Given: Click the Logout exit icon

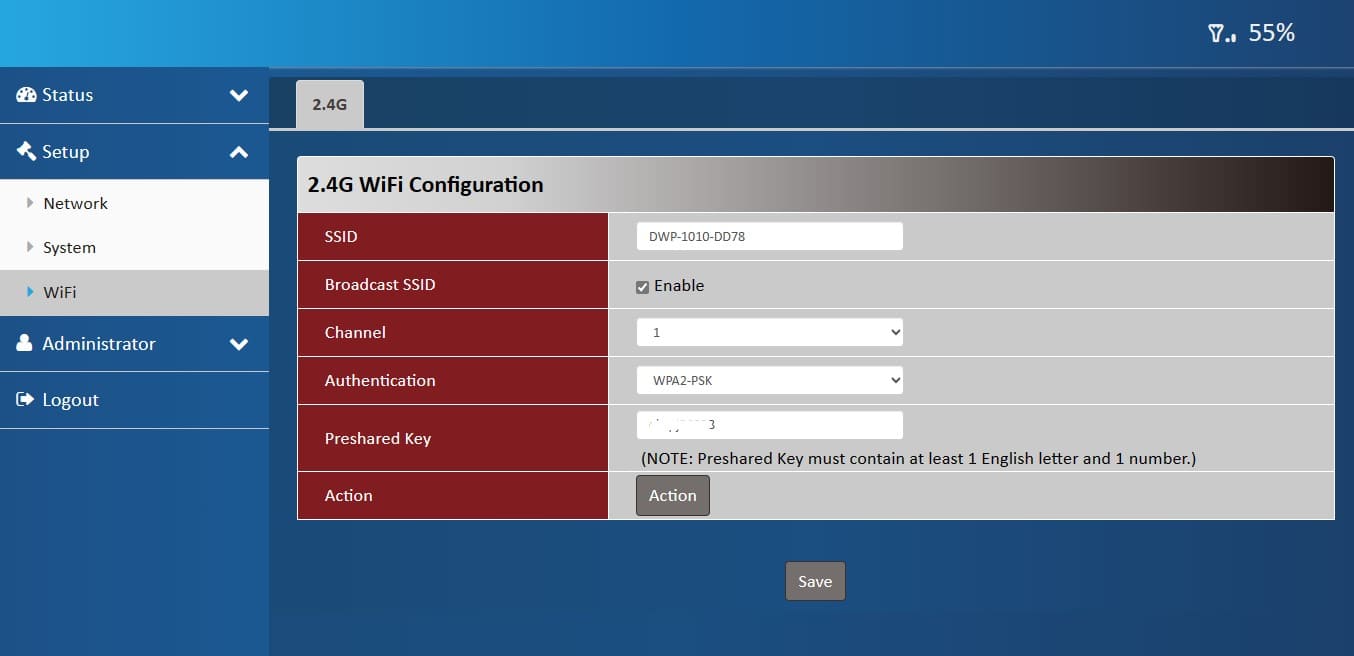Looking at the screenshot, I should 26,400.
